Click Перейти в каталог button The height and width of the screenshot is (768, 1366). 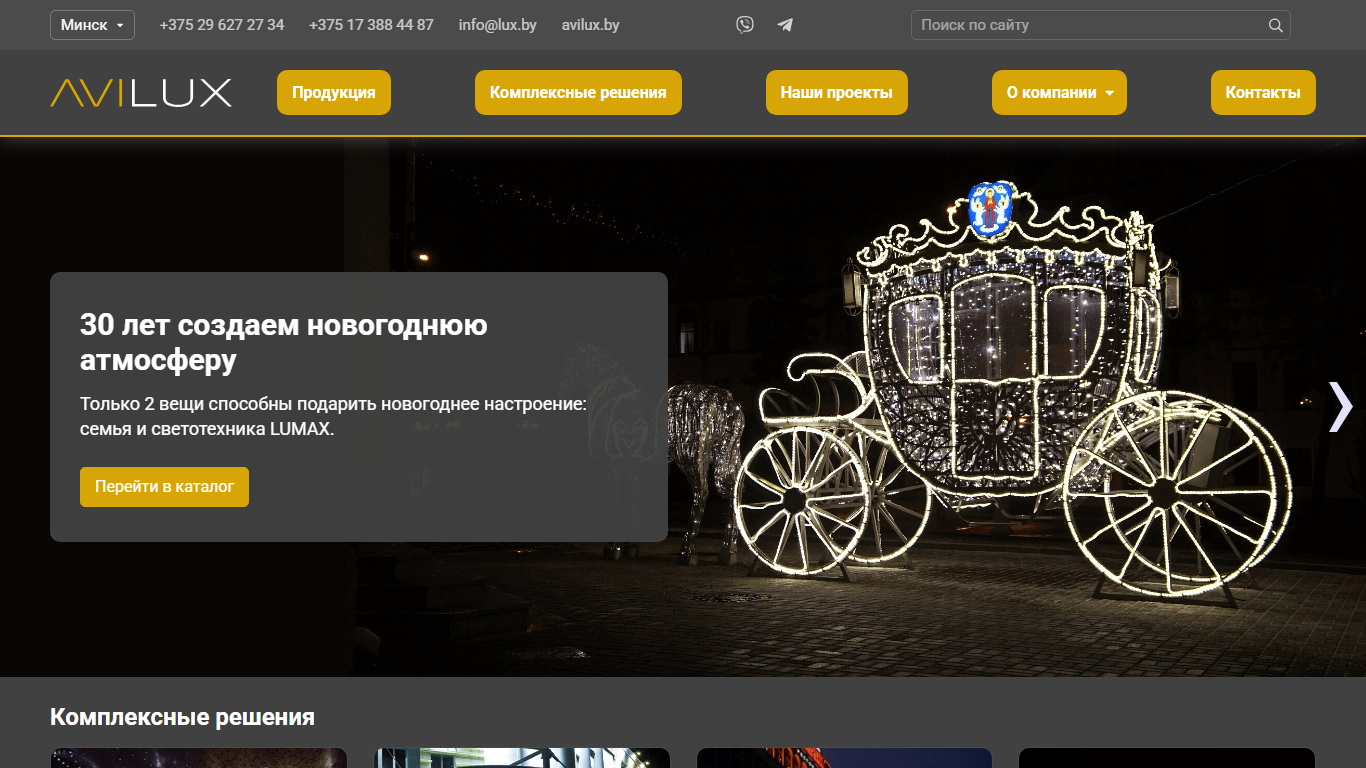coord(164,487)
